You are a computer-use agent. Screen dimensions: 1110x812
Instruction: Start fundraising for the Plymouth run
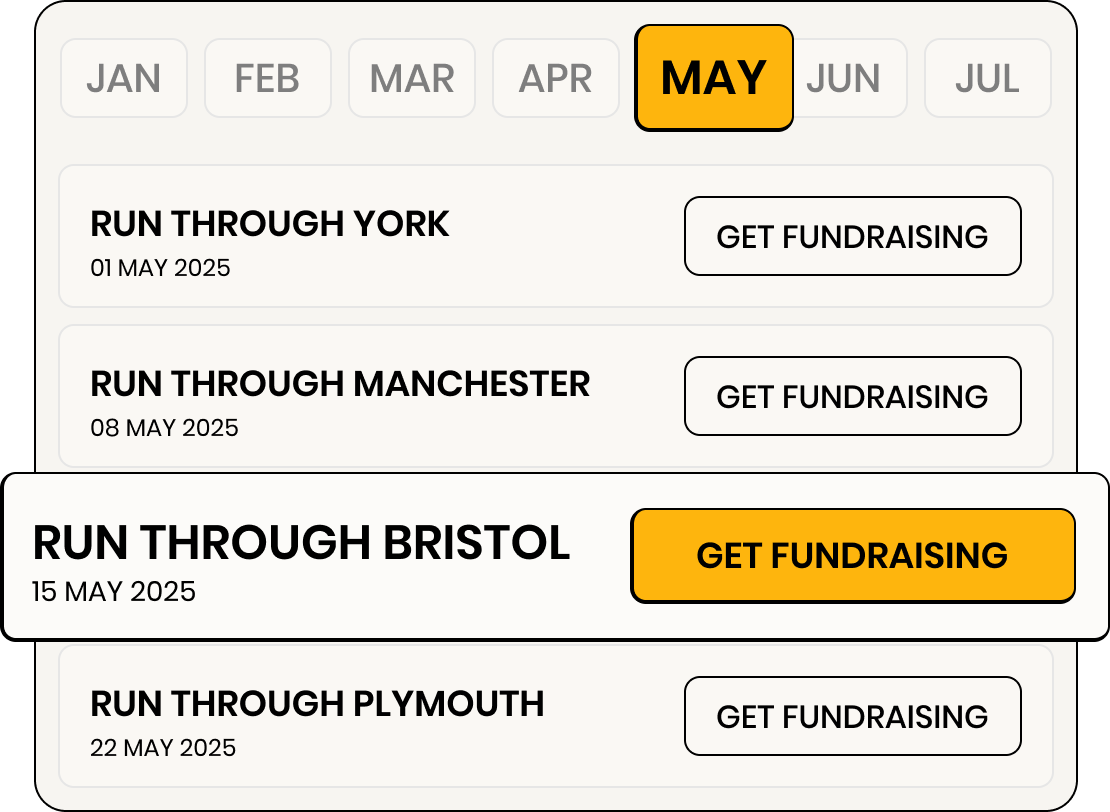852,716
